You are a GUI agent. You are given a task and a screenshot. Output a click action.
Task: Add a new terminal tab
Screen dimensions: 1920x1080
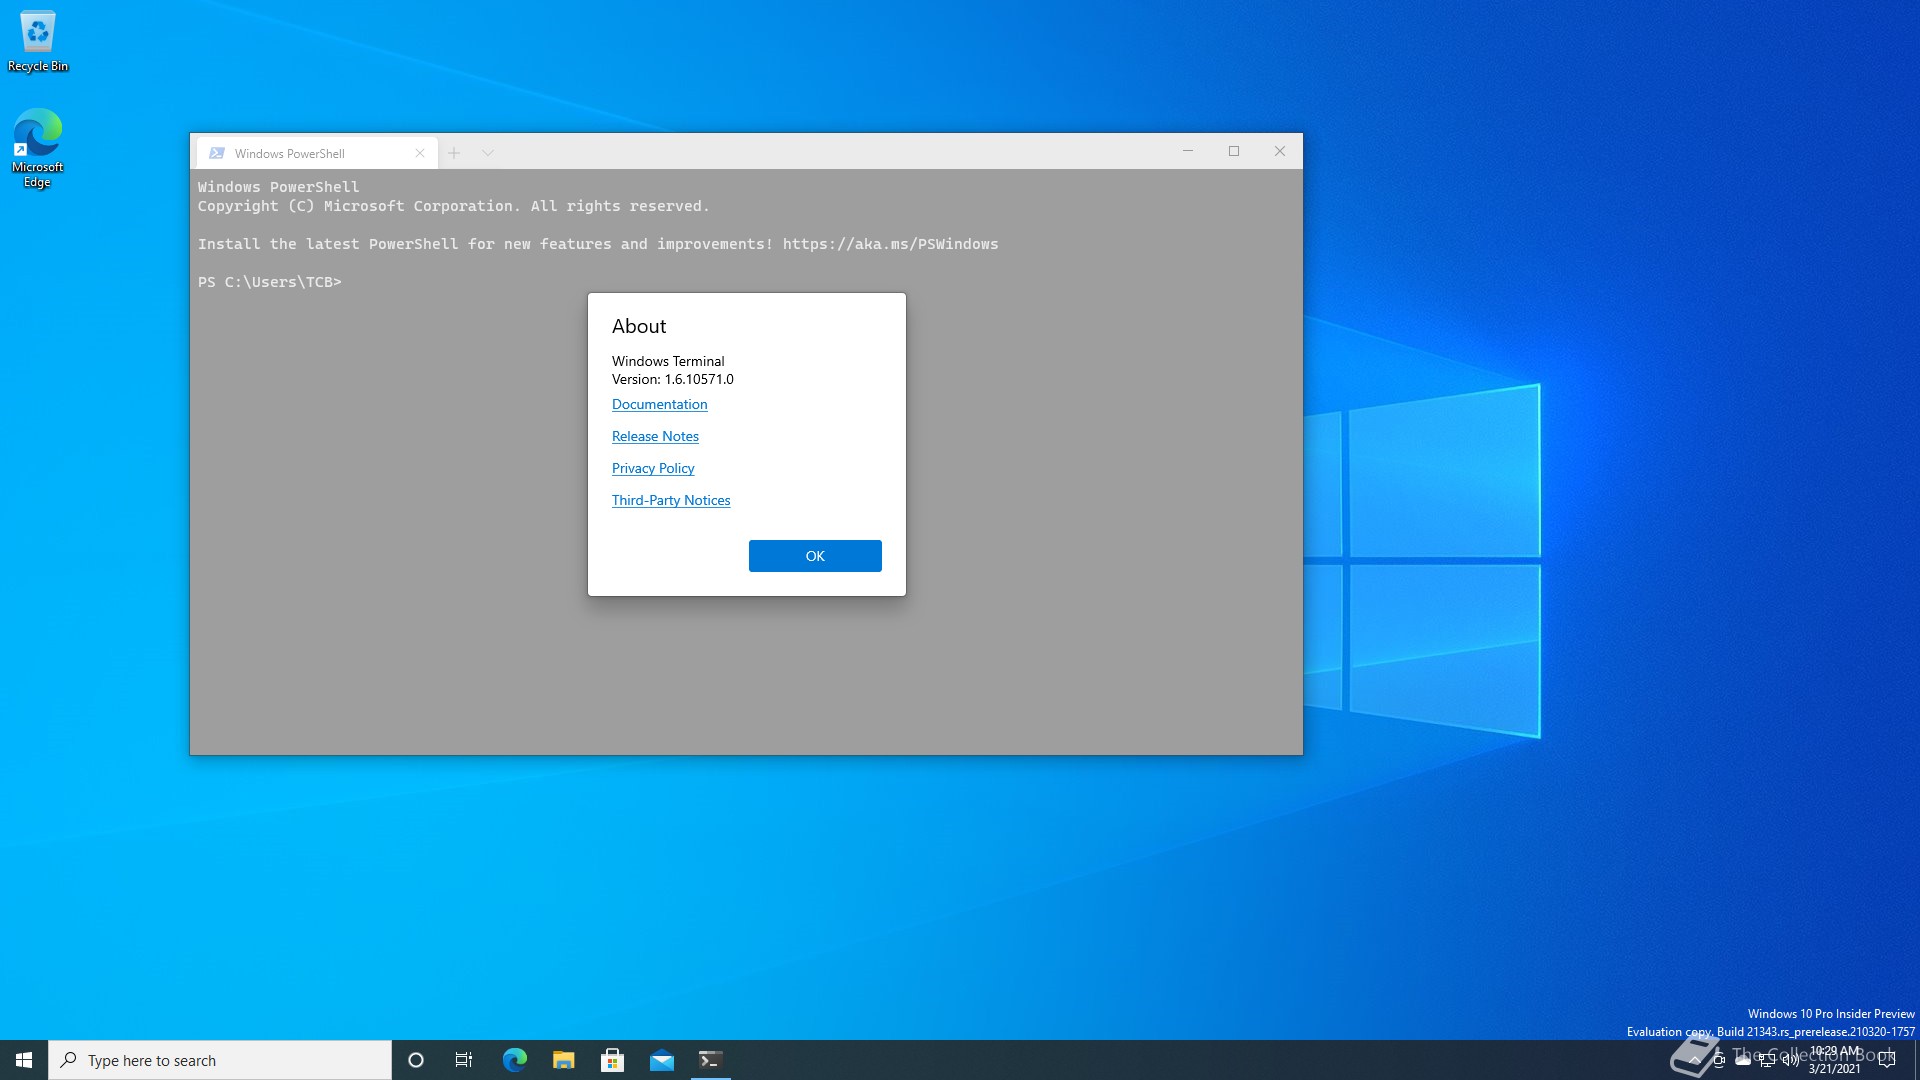pyautogui.click(x=454, y=153)
